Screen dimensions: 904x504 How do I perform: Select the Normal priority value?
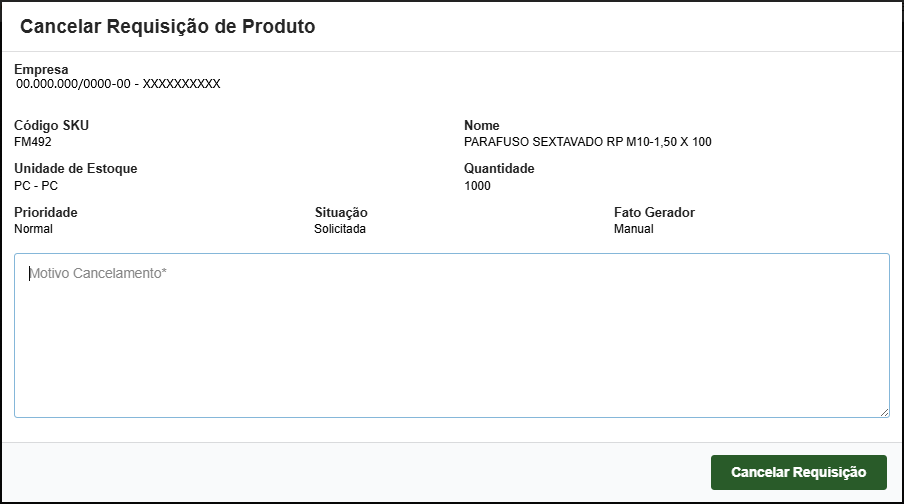click(x=34, y=229)
